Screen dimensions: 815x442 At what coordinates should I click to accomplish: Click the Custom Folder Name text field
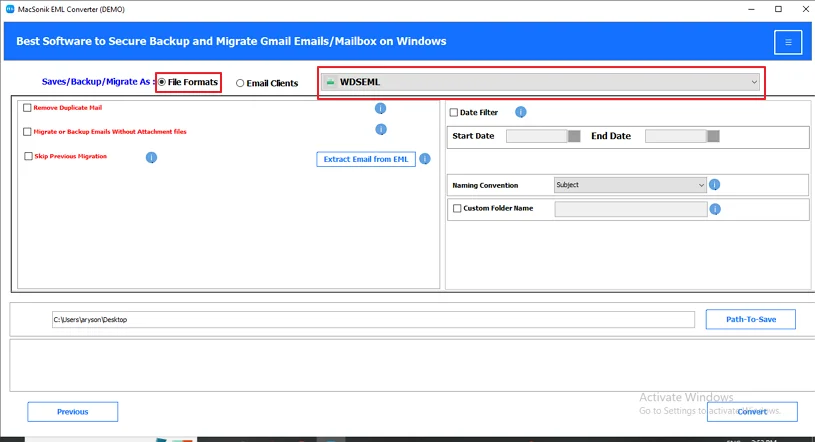tap(631, 209)
